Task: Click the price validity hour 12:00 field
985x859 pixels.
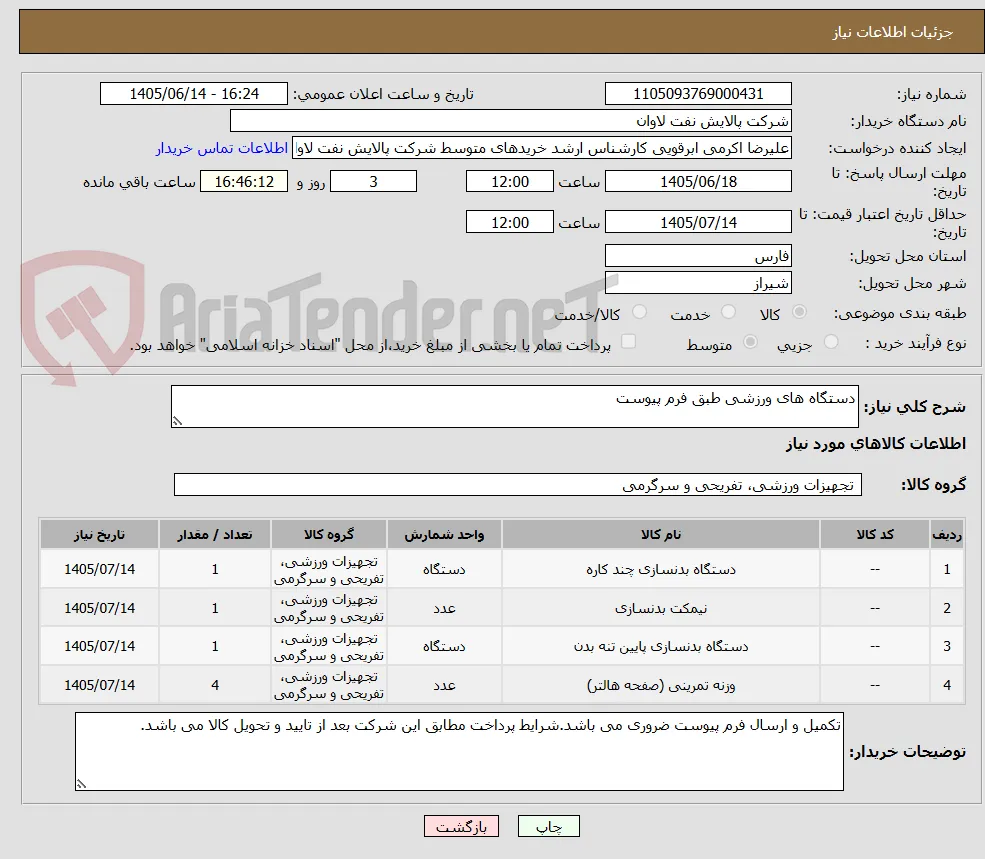Action: pos(509,222)
